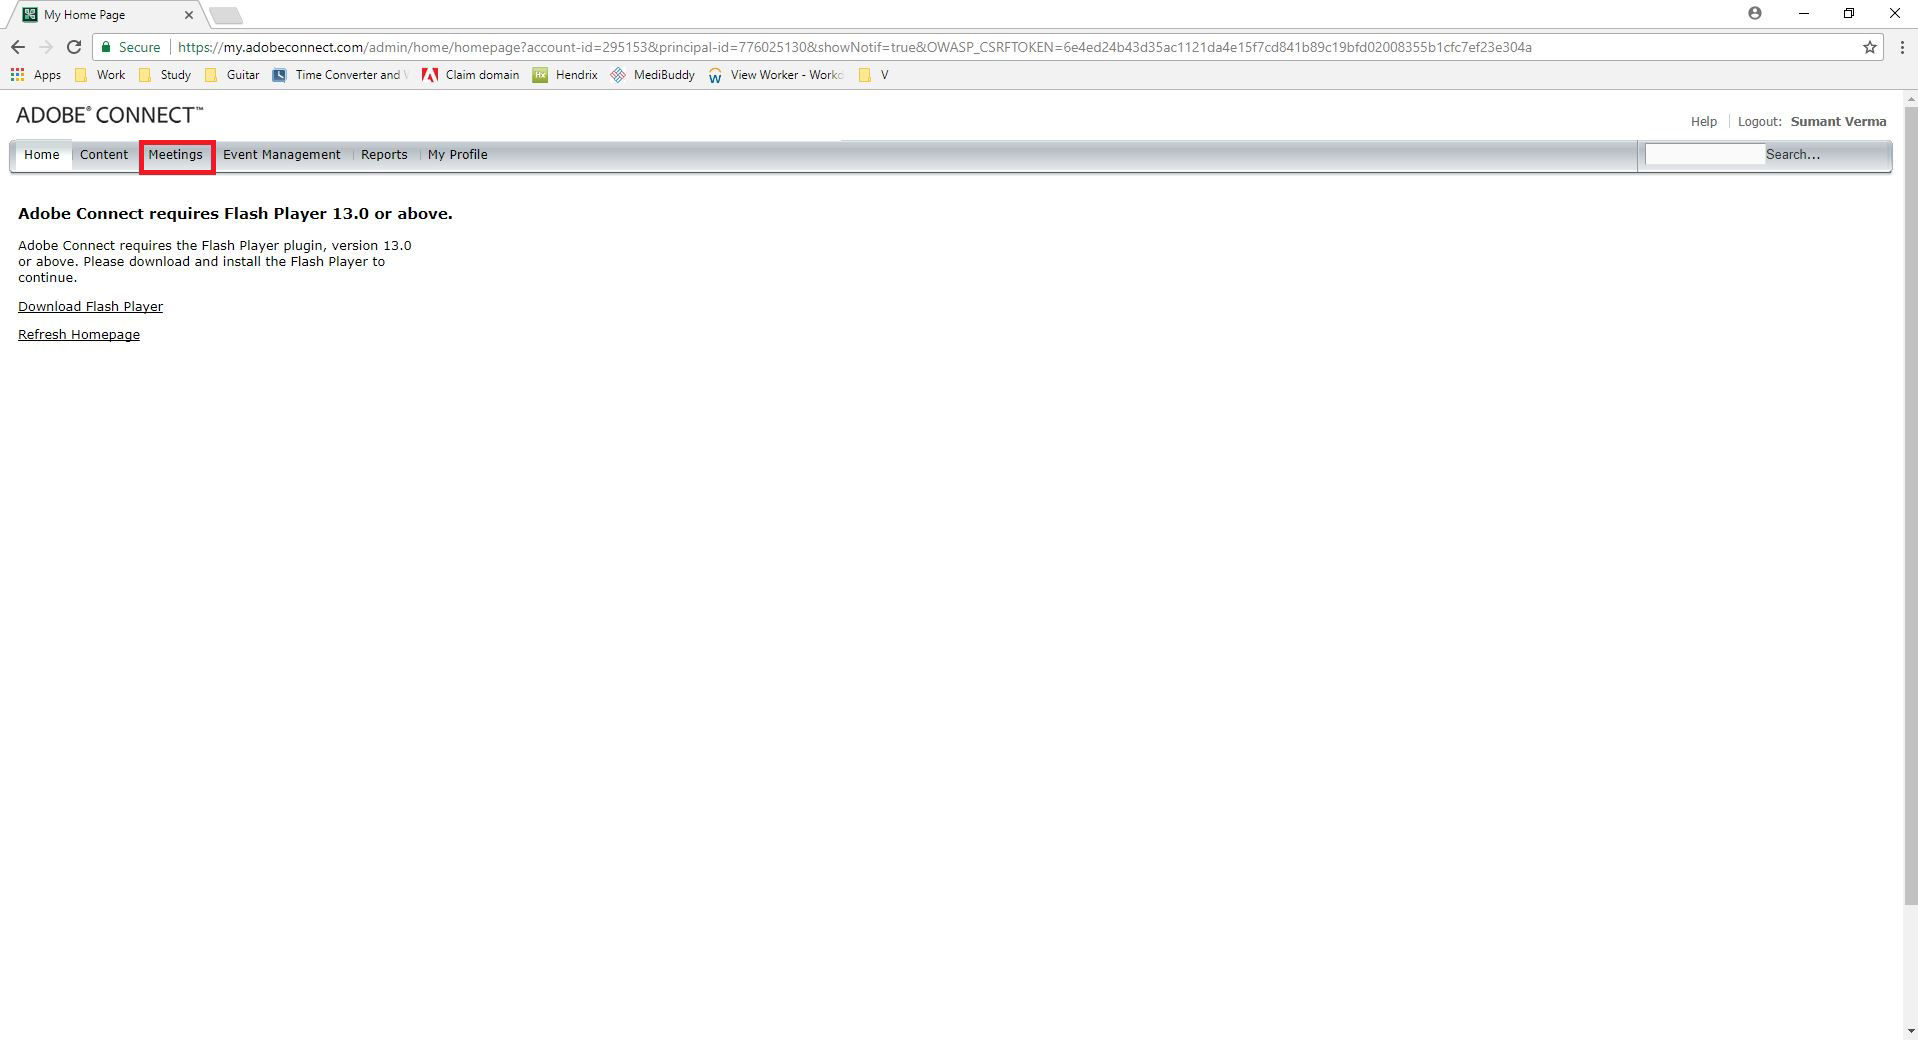Open the V bookmarks folder
The image size is (1918, 1040).
873,75
